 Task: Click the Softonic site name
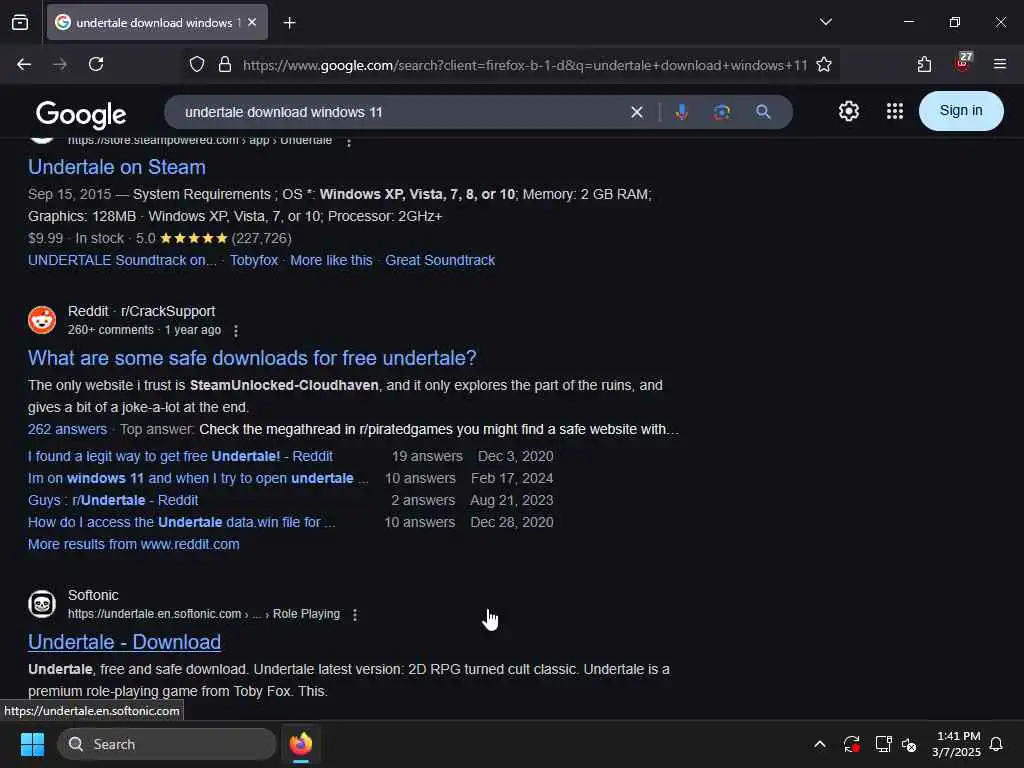coord(93,595)
